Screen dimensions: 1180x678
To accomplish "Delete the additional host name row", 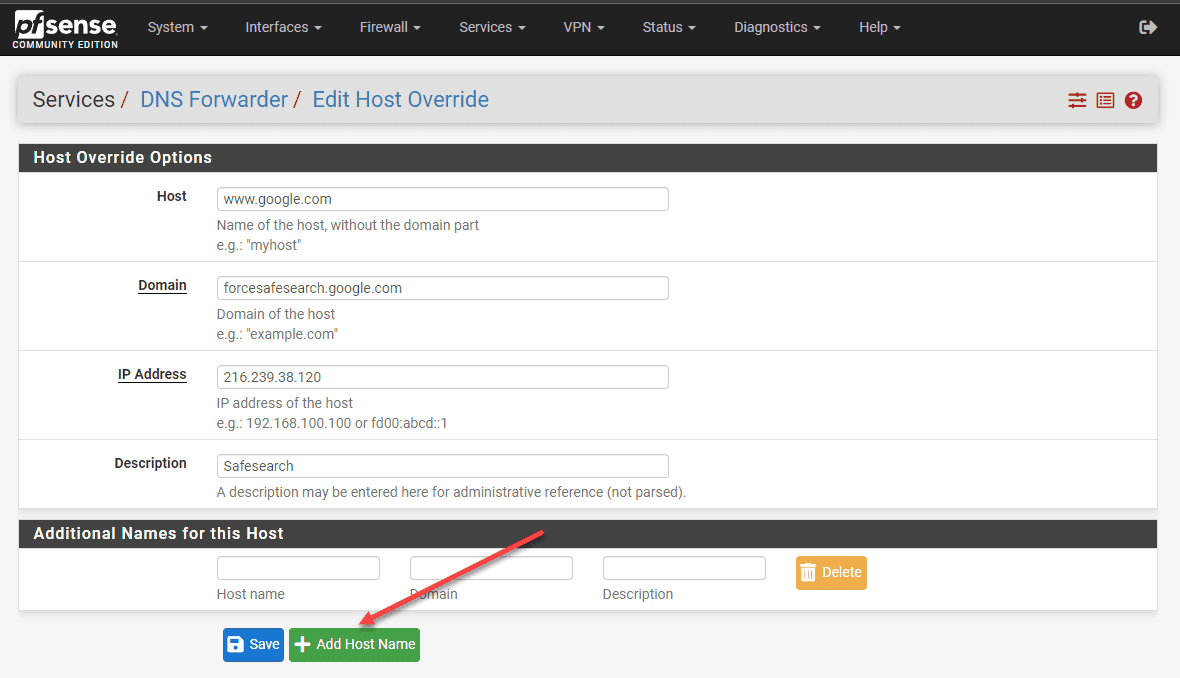I will click(x=831, y=573).
